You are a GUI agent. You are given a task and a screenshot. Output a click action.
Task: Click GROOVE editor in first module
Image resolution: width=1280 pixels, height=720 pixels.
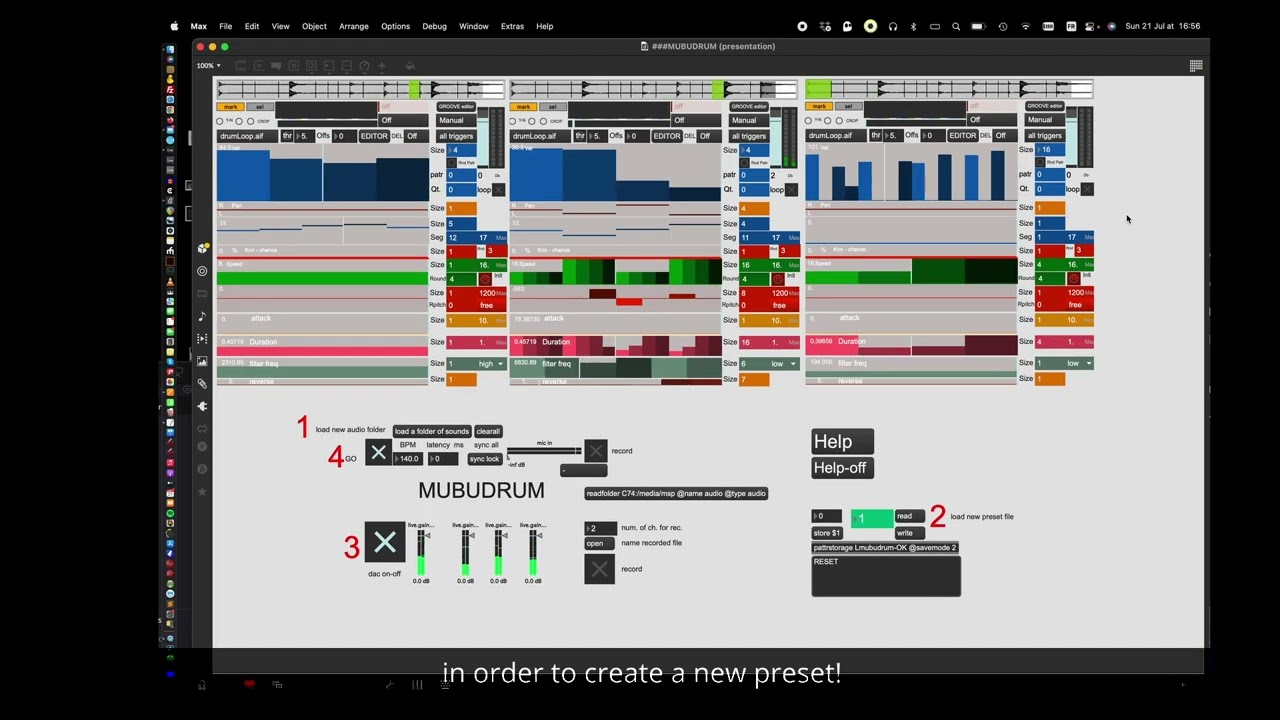pyautogui.click(x=456, y=106)
